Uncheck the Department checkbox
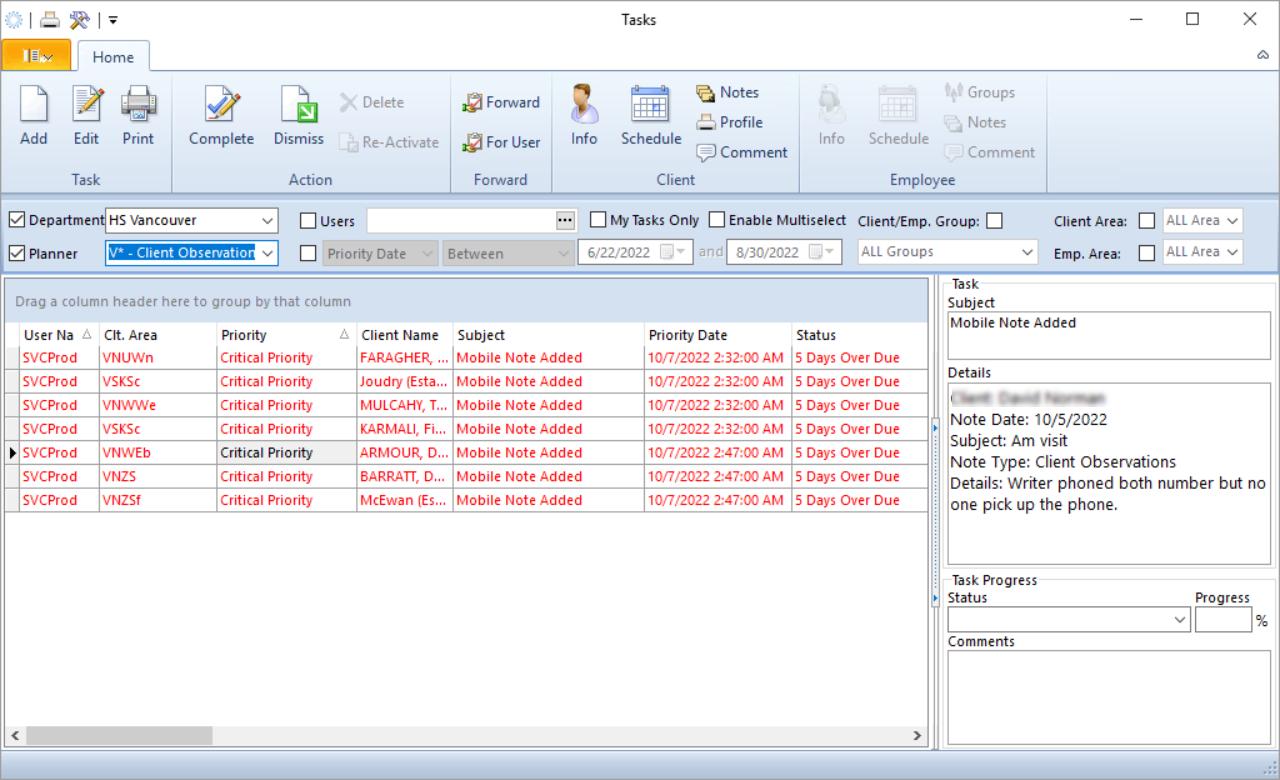The height and width of the screenshot is (780, 1280). (x=16, y=220)
